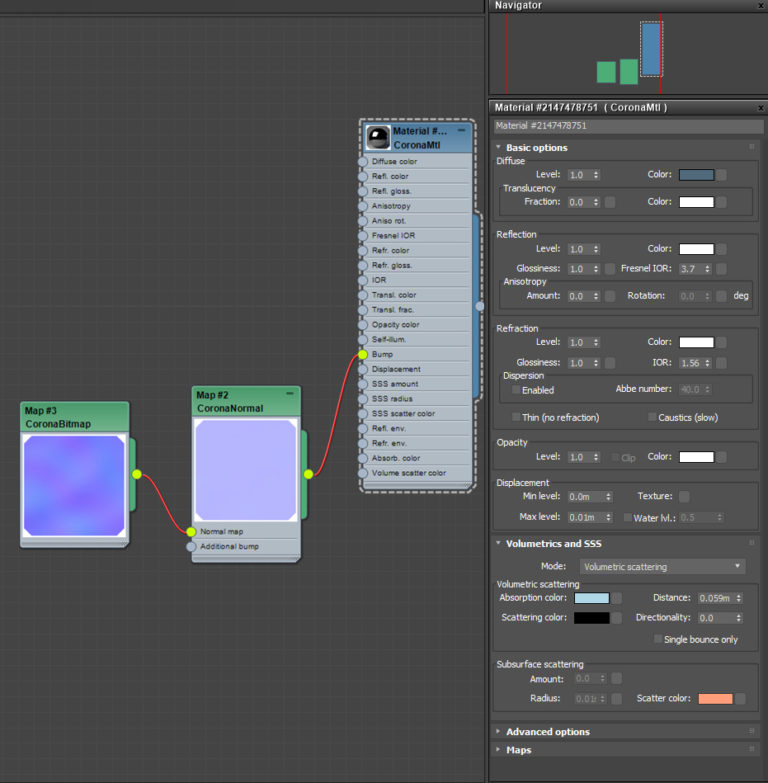The width and height of the screenshot is (768, 783).
Task: Click the Displacement Texture map button
Action: coord(684,496)
